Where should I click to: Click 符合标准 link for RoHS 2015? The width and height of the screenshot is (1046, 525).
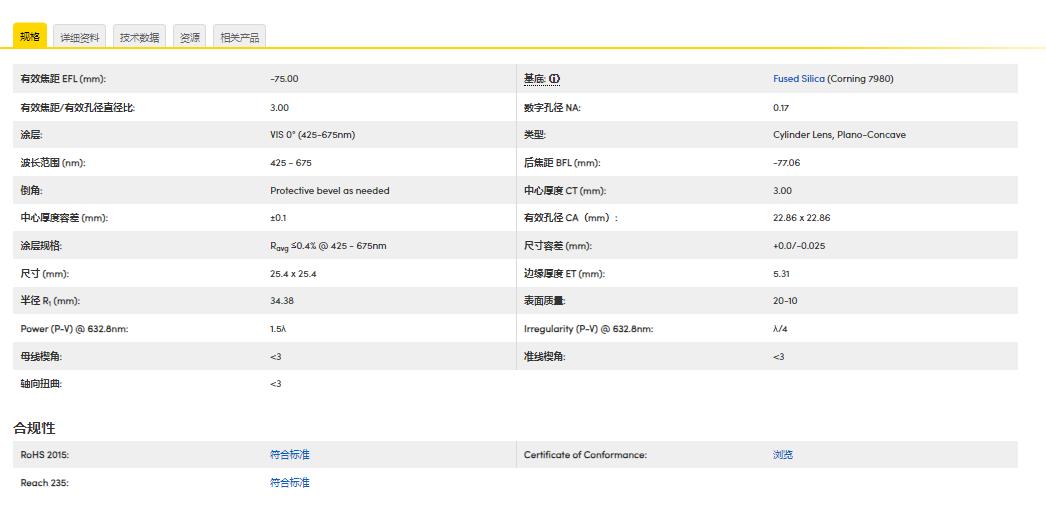[x=290, y=455]
